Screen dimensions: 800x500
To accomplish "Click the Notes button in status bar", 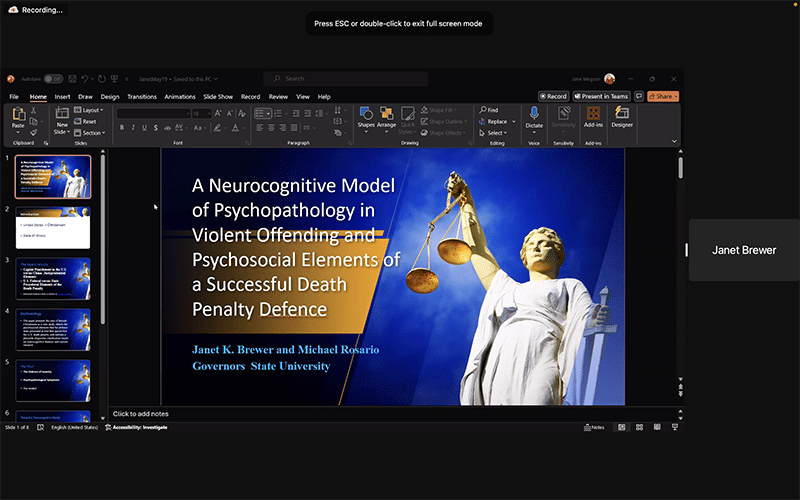I will (x=593, y=427).
